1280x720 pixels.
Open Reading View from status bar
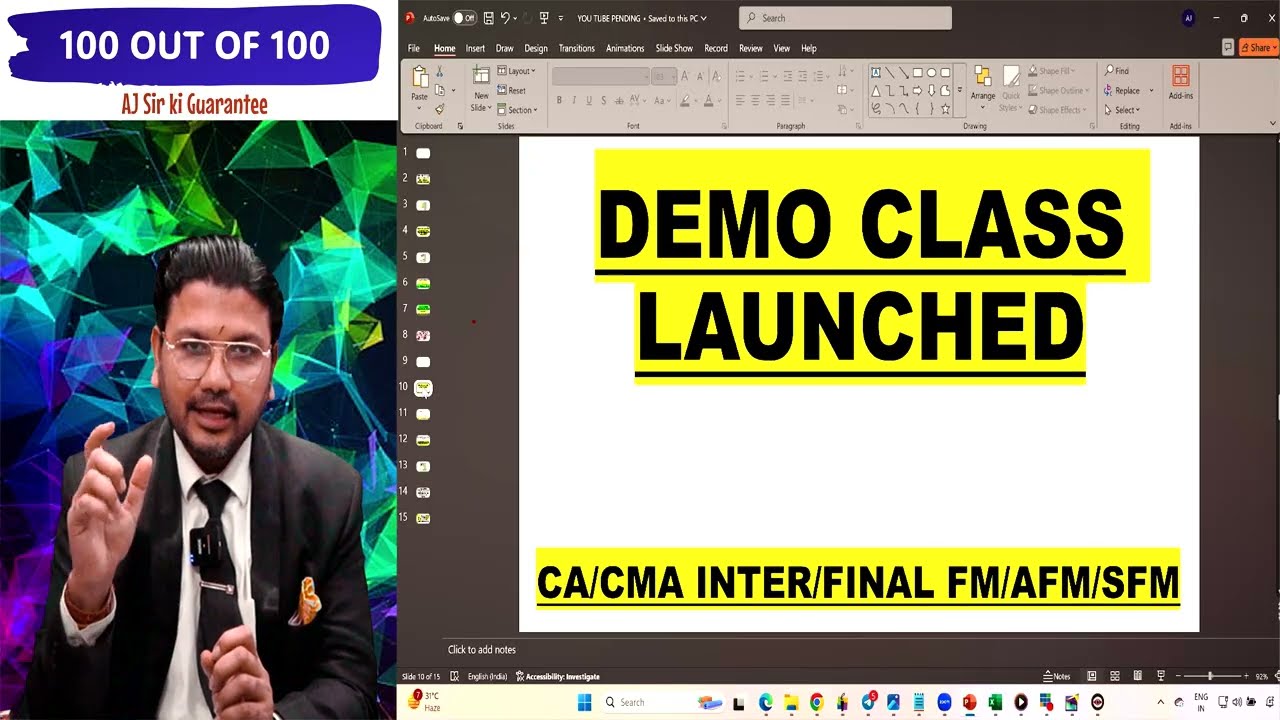coord(1137,676)
